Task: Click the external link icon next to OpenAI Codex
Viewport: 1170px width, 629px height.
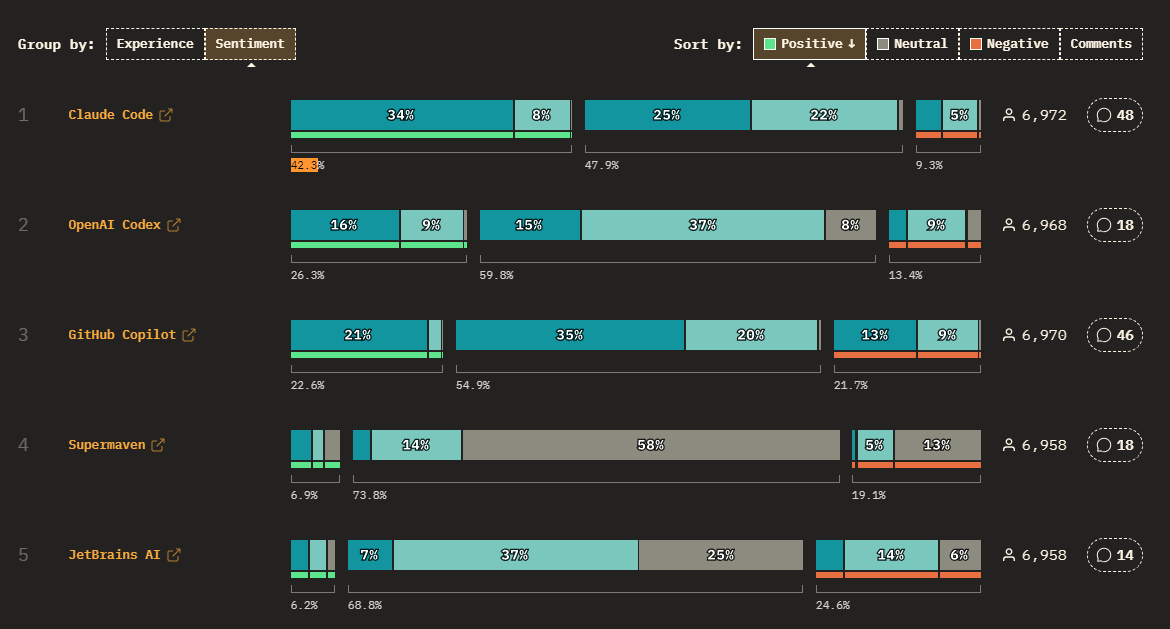Action: (x=174, y=225)
